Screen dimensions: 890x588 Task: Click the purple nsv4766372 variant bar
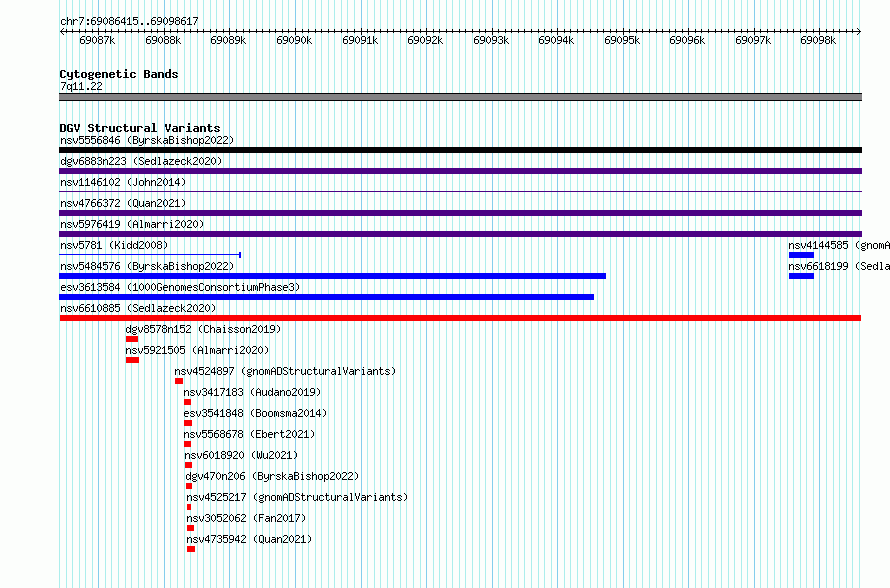(460, 213)
